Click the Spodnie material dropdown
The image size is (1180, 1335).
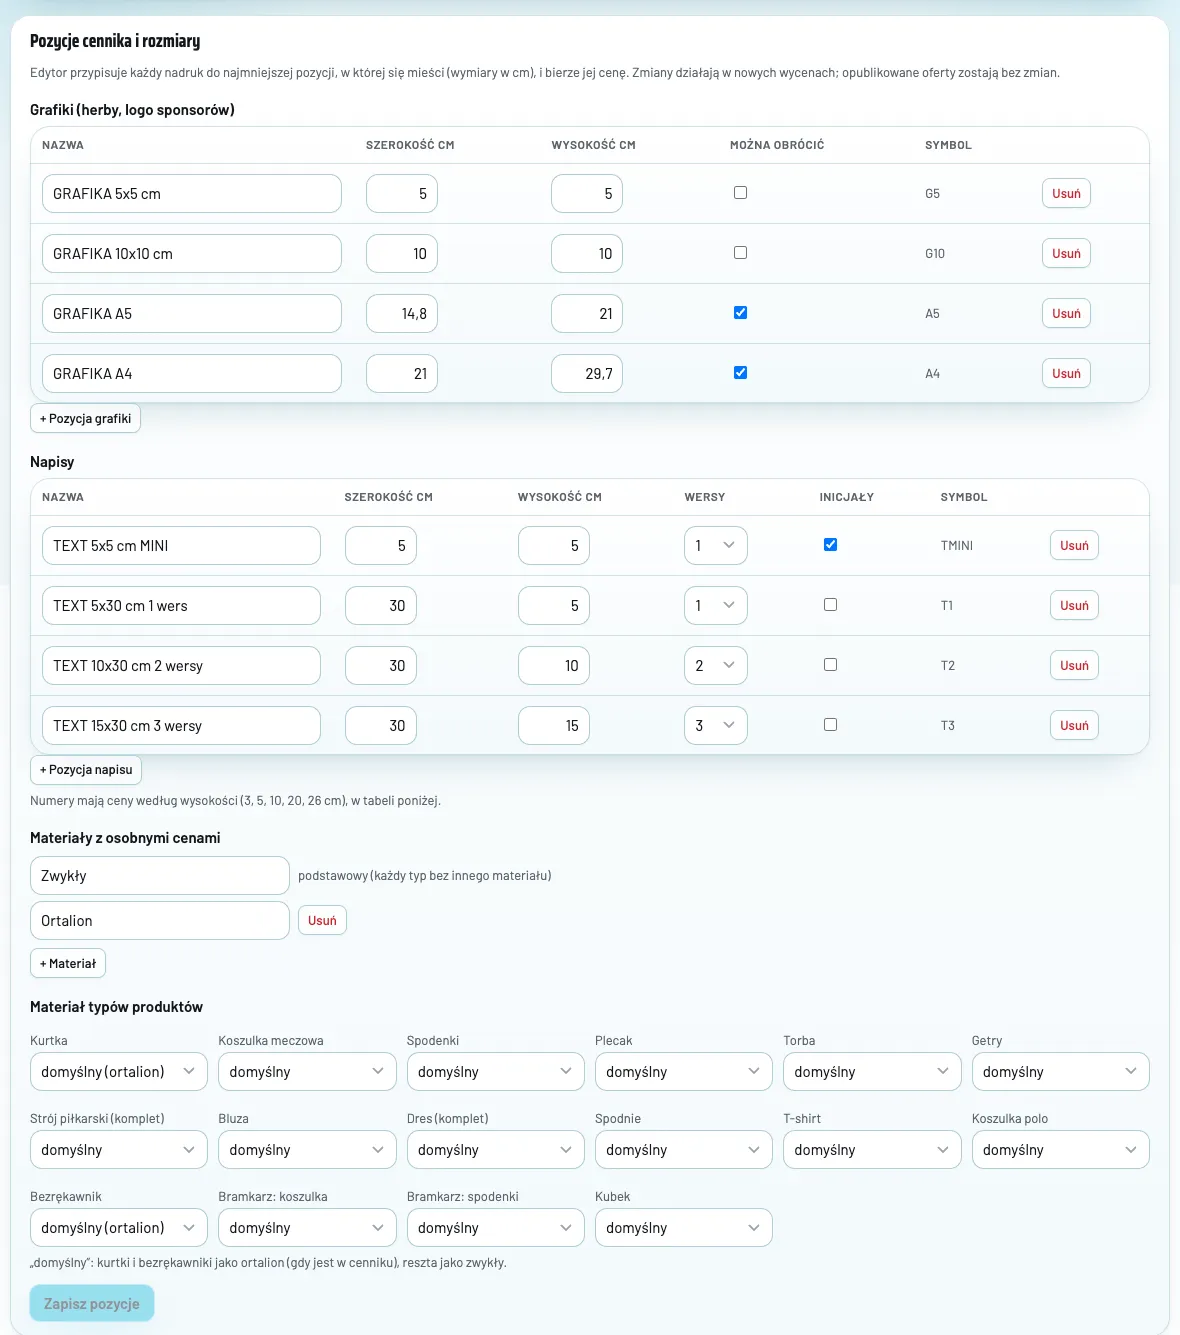[684, 1150]
